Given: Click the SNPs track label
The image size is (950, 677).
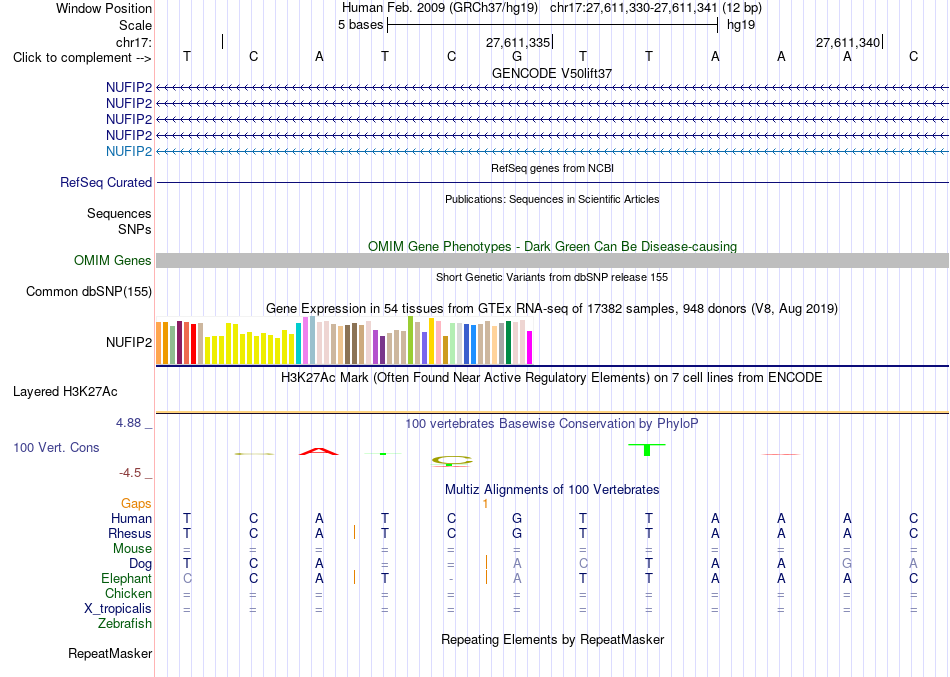Looking at the screenshot, I should (135, 229).
